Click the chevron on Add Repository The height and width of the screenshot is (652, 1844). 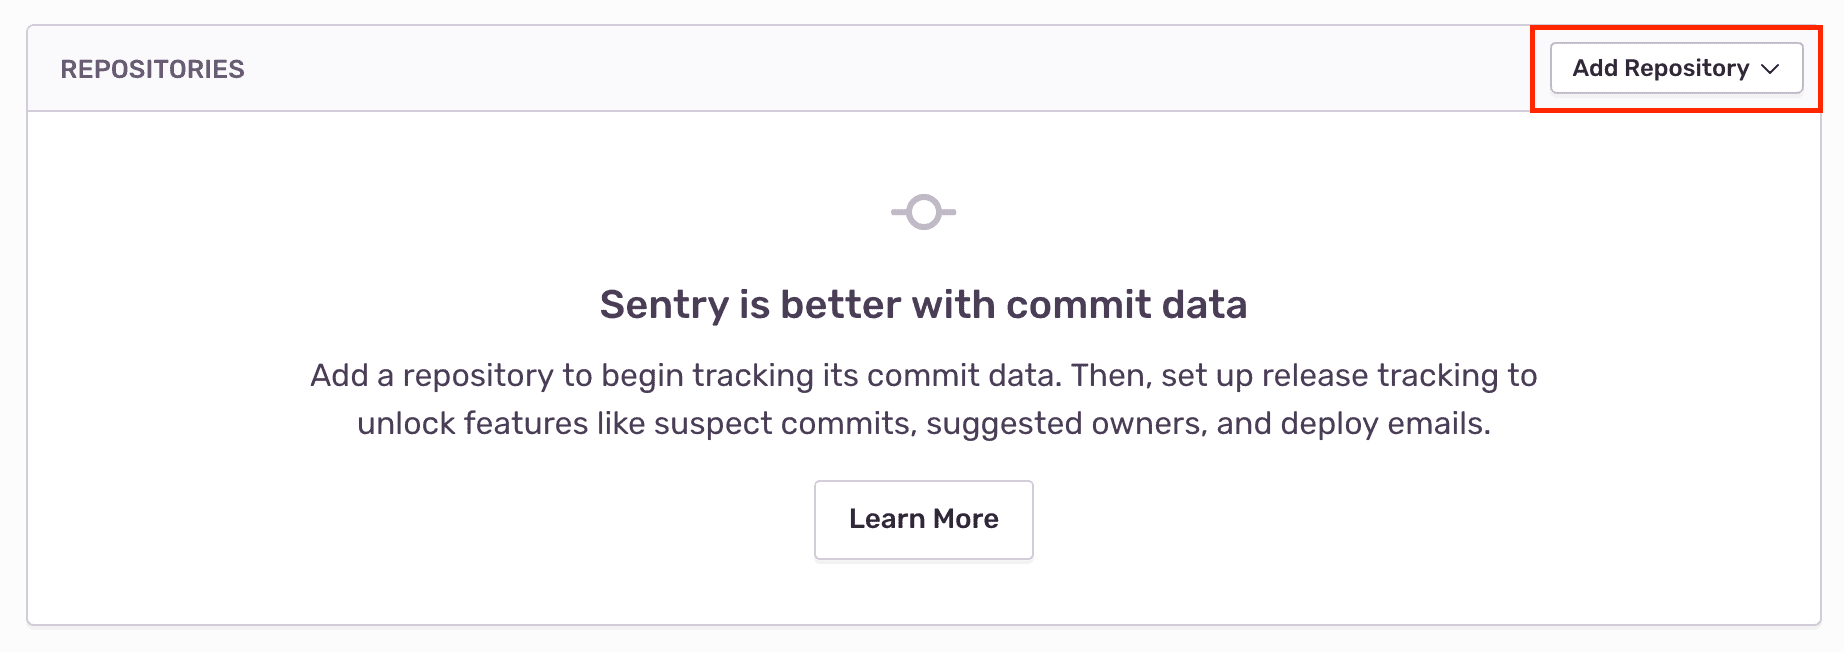coord(1770,68)
